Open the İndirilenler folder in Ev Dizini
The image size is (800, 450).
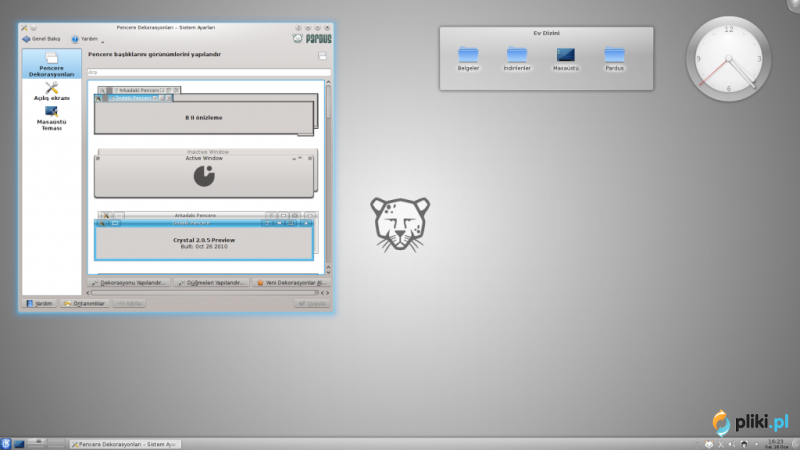pos(517,59)
